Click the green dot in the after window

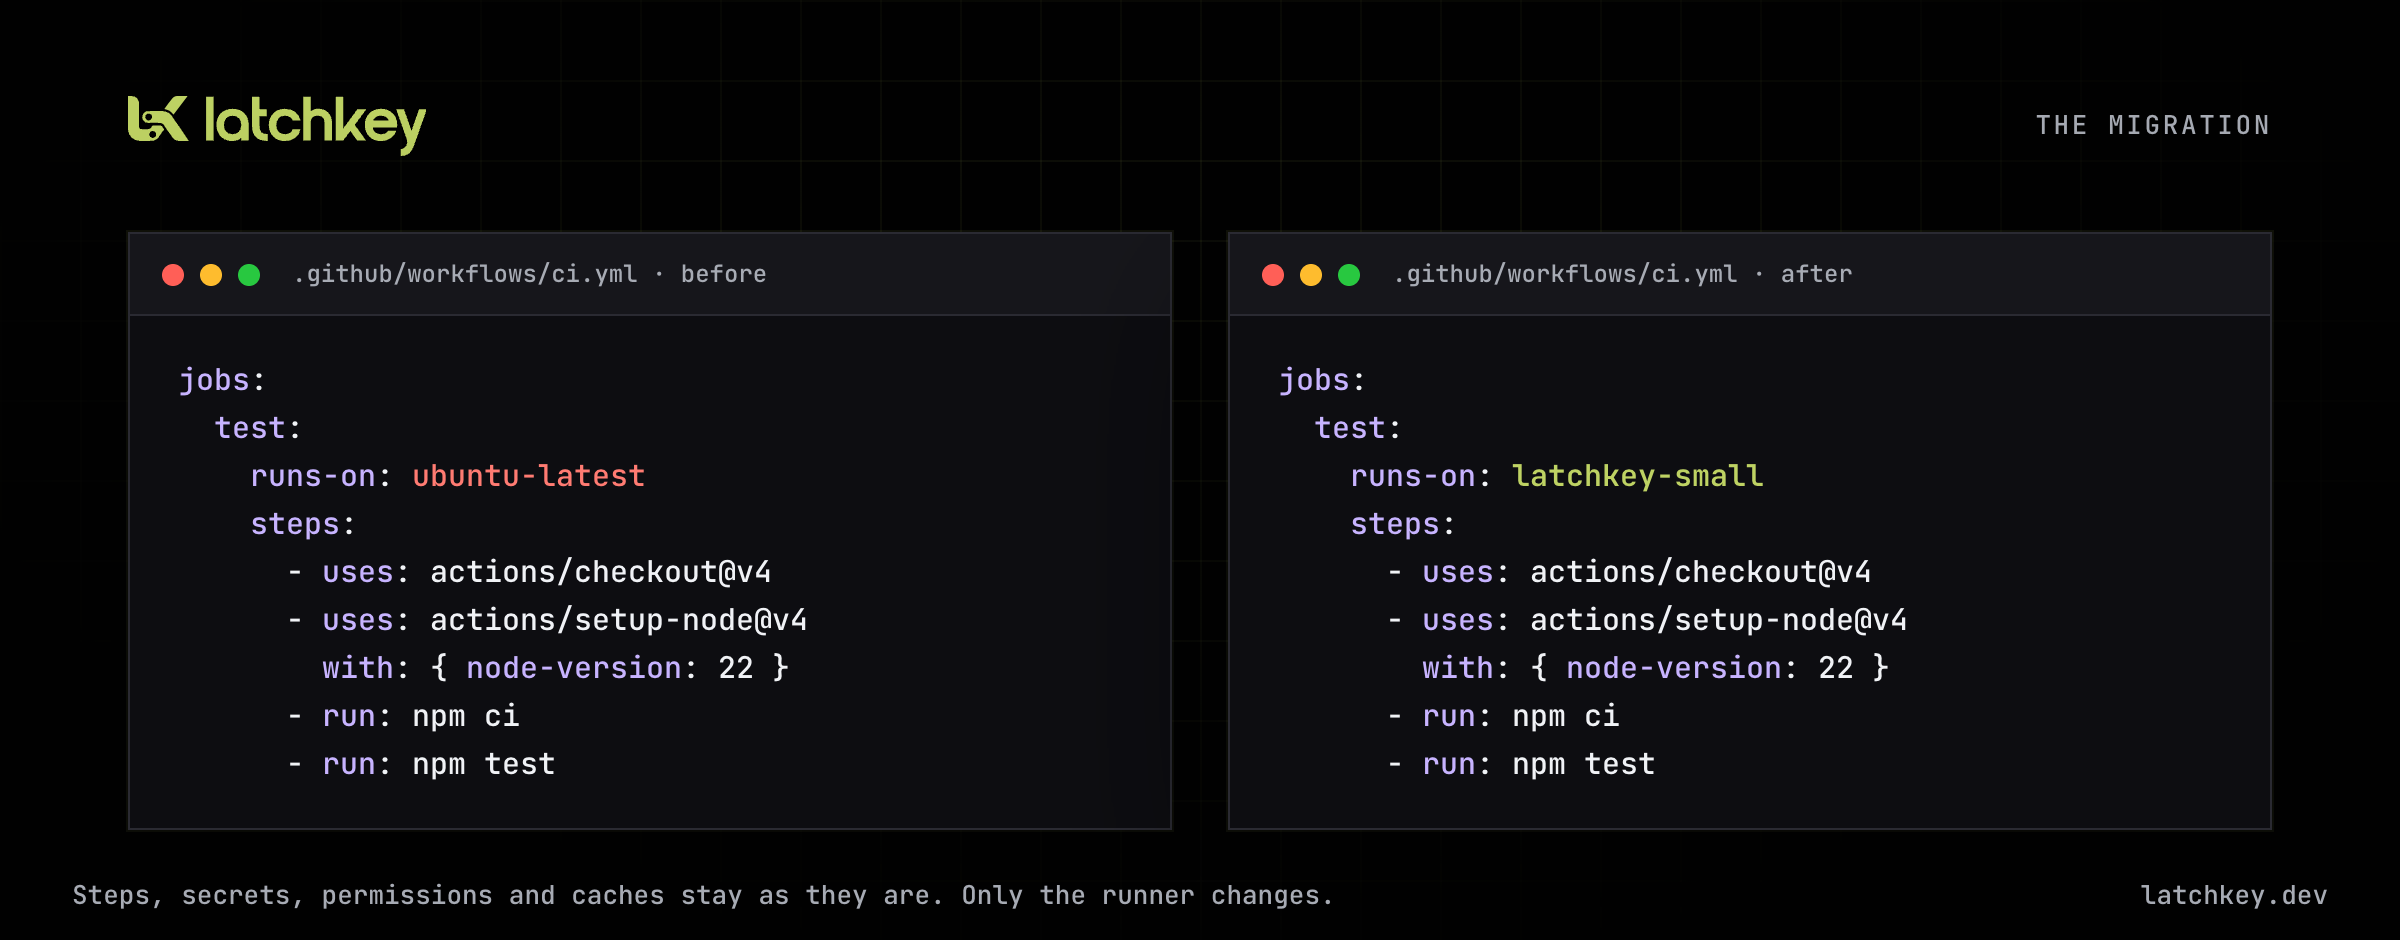coord(1349,275)
